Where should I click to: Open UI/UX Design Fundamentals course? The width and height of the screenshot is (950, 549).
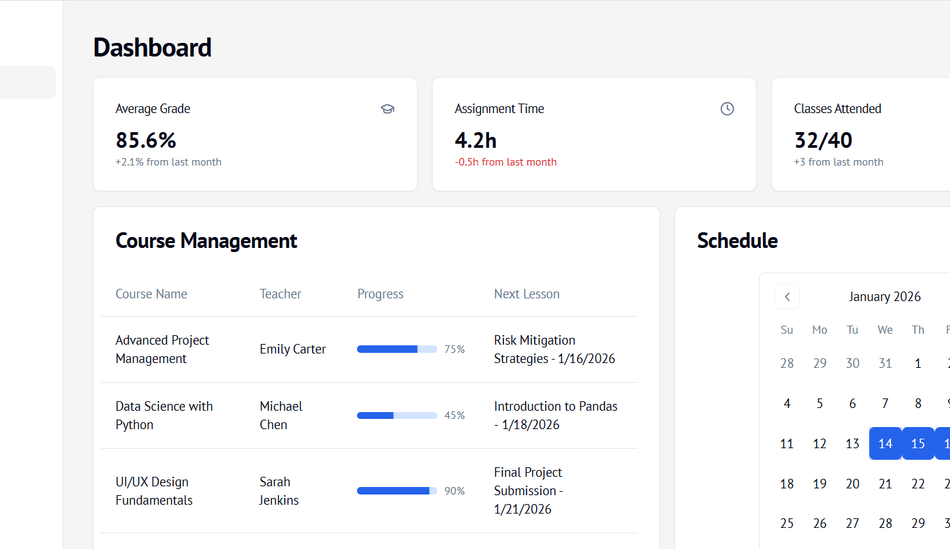click(154, 491)
